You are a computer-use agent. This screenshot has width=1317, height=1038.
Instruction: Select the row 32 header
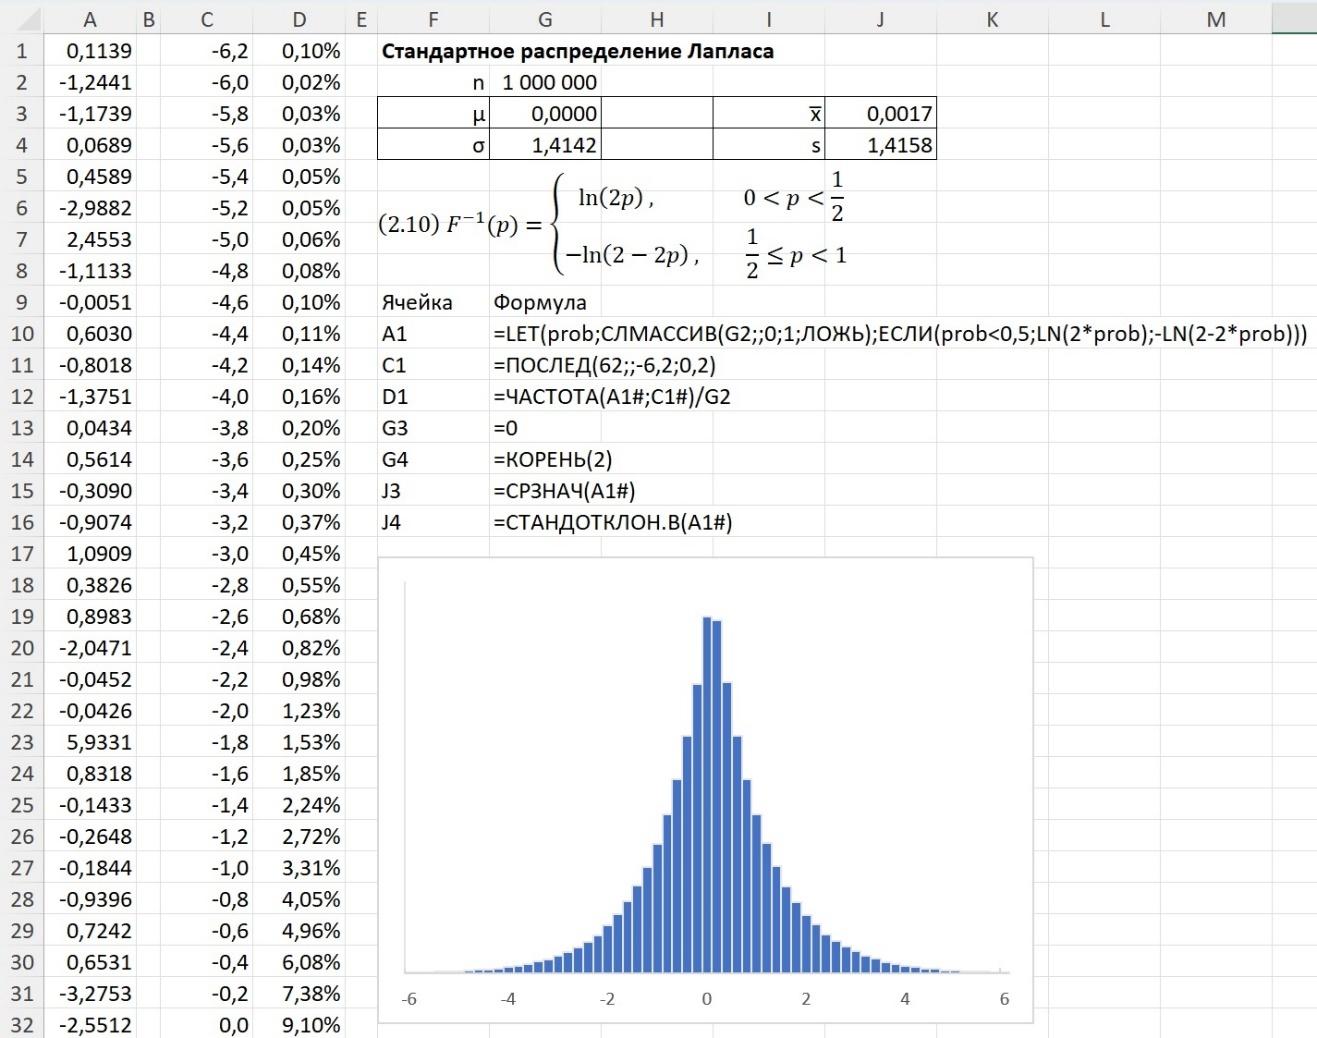[22, 1025]
